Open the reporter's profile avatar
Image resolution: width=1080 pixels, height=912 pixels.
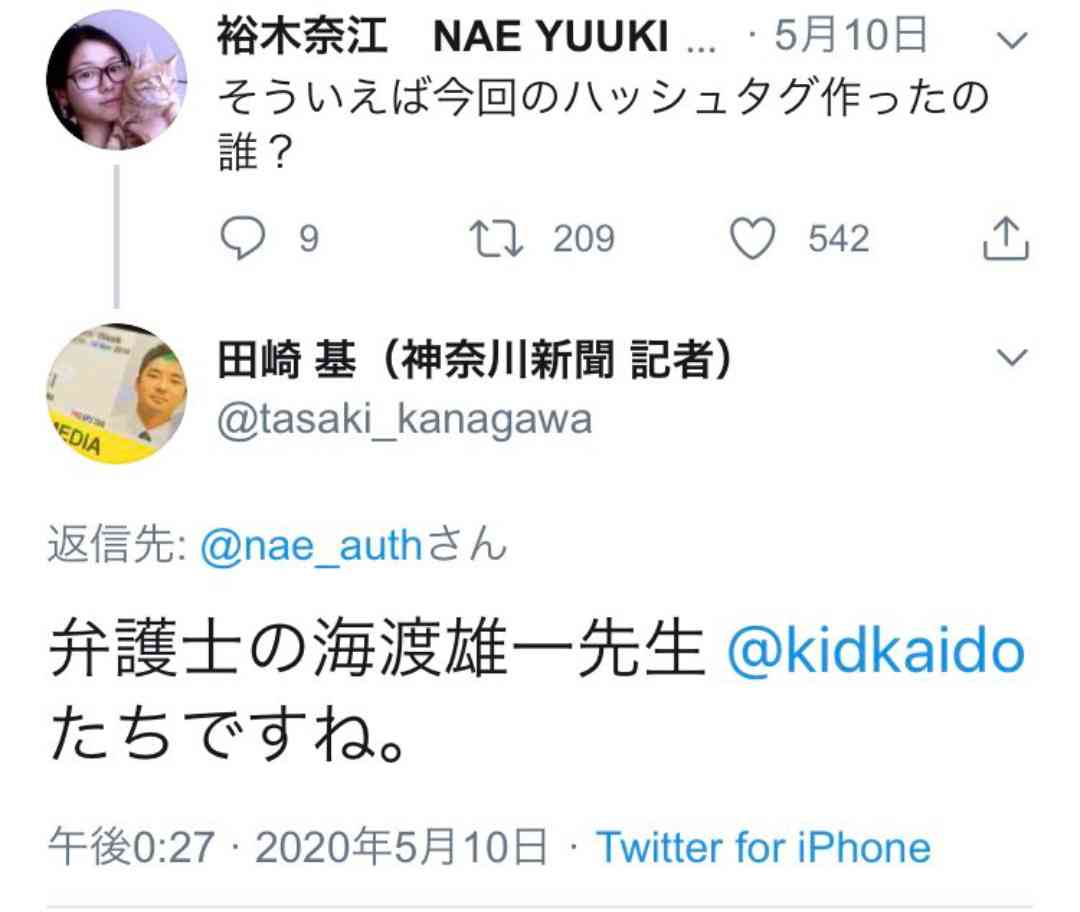pos(116,393)
